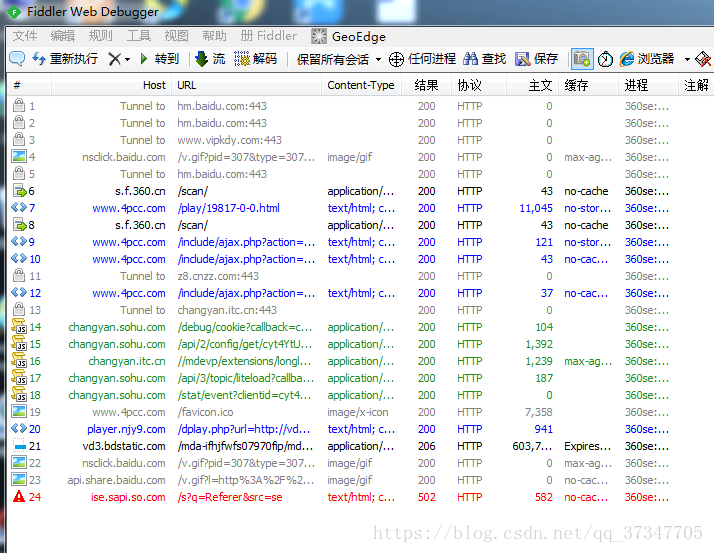Screen dimensions: 714x553
Task: Sort by the 结果 column header
Action: [427, 85]
